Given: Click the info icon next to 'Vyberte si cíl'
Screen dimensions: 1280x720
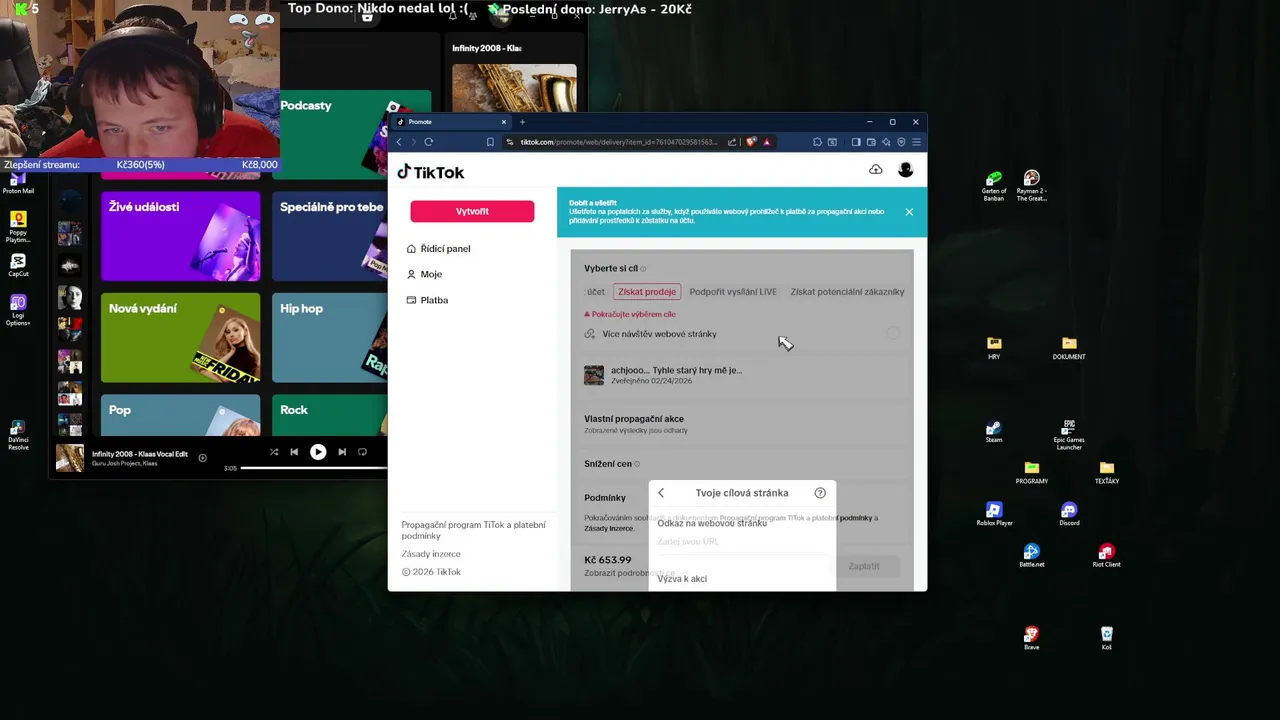Looking at the screenshot, I should 643,269.
